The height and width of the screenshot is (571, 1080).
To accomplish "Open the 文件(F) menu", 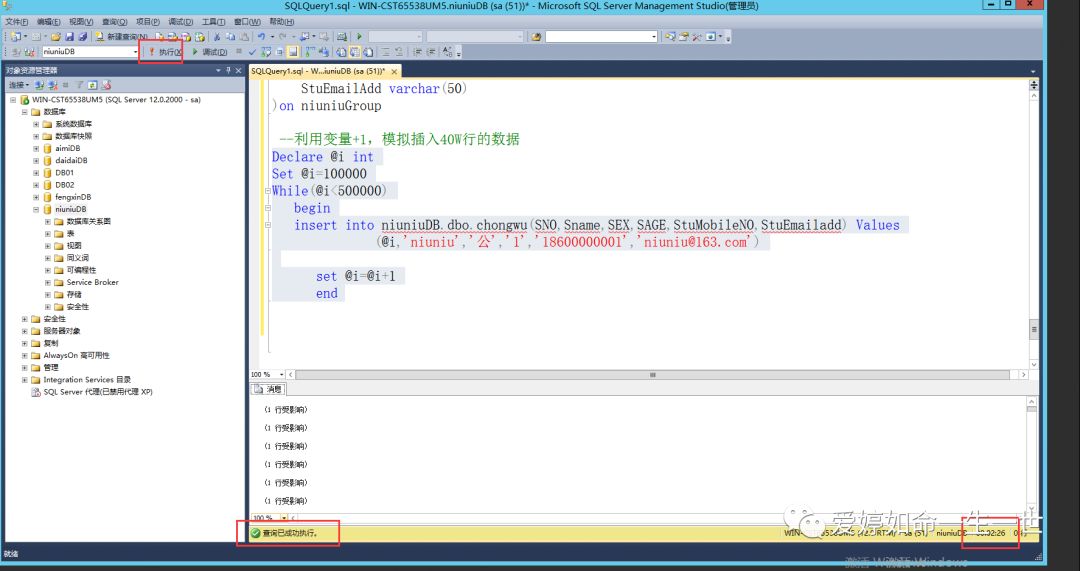I will coord(17,21).
